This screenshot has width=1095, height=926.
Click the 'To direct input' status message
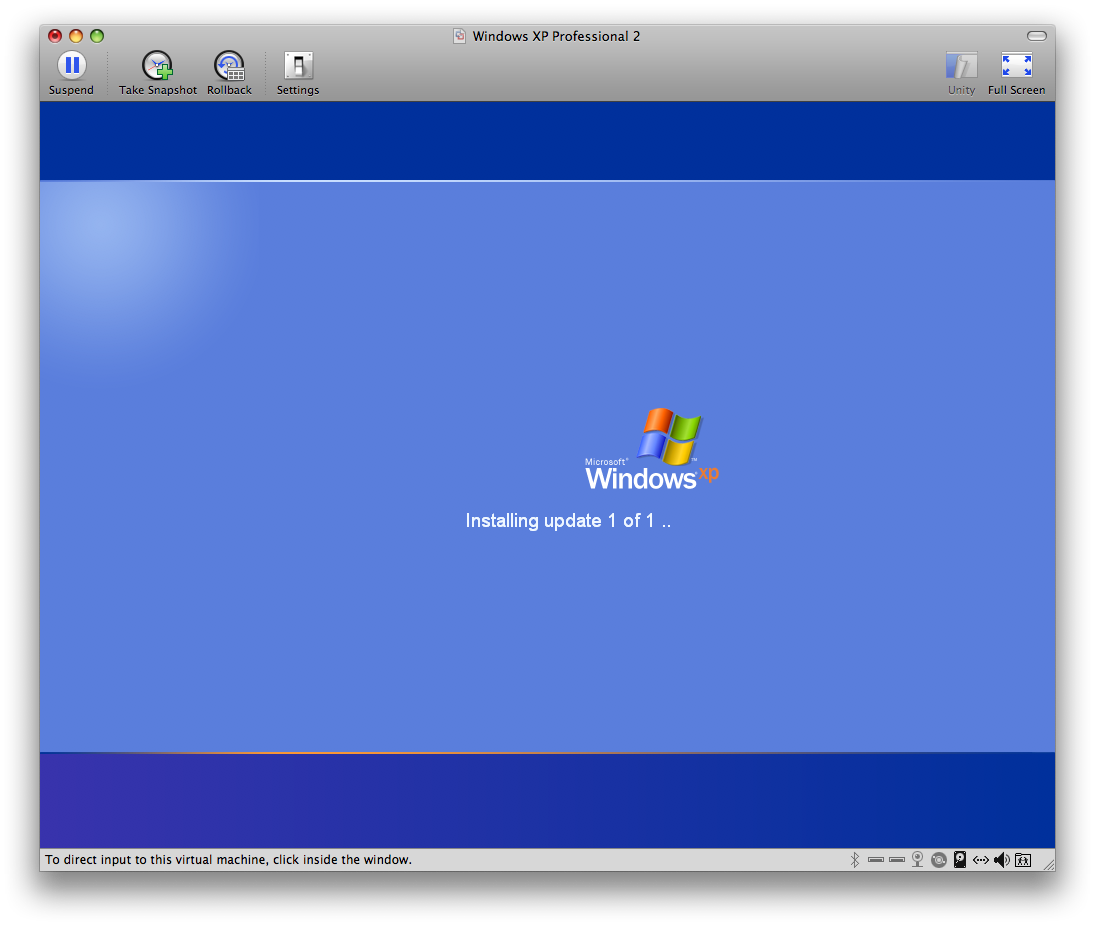pyautogui.click(x=228, y=860)
